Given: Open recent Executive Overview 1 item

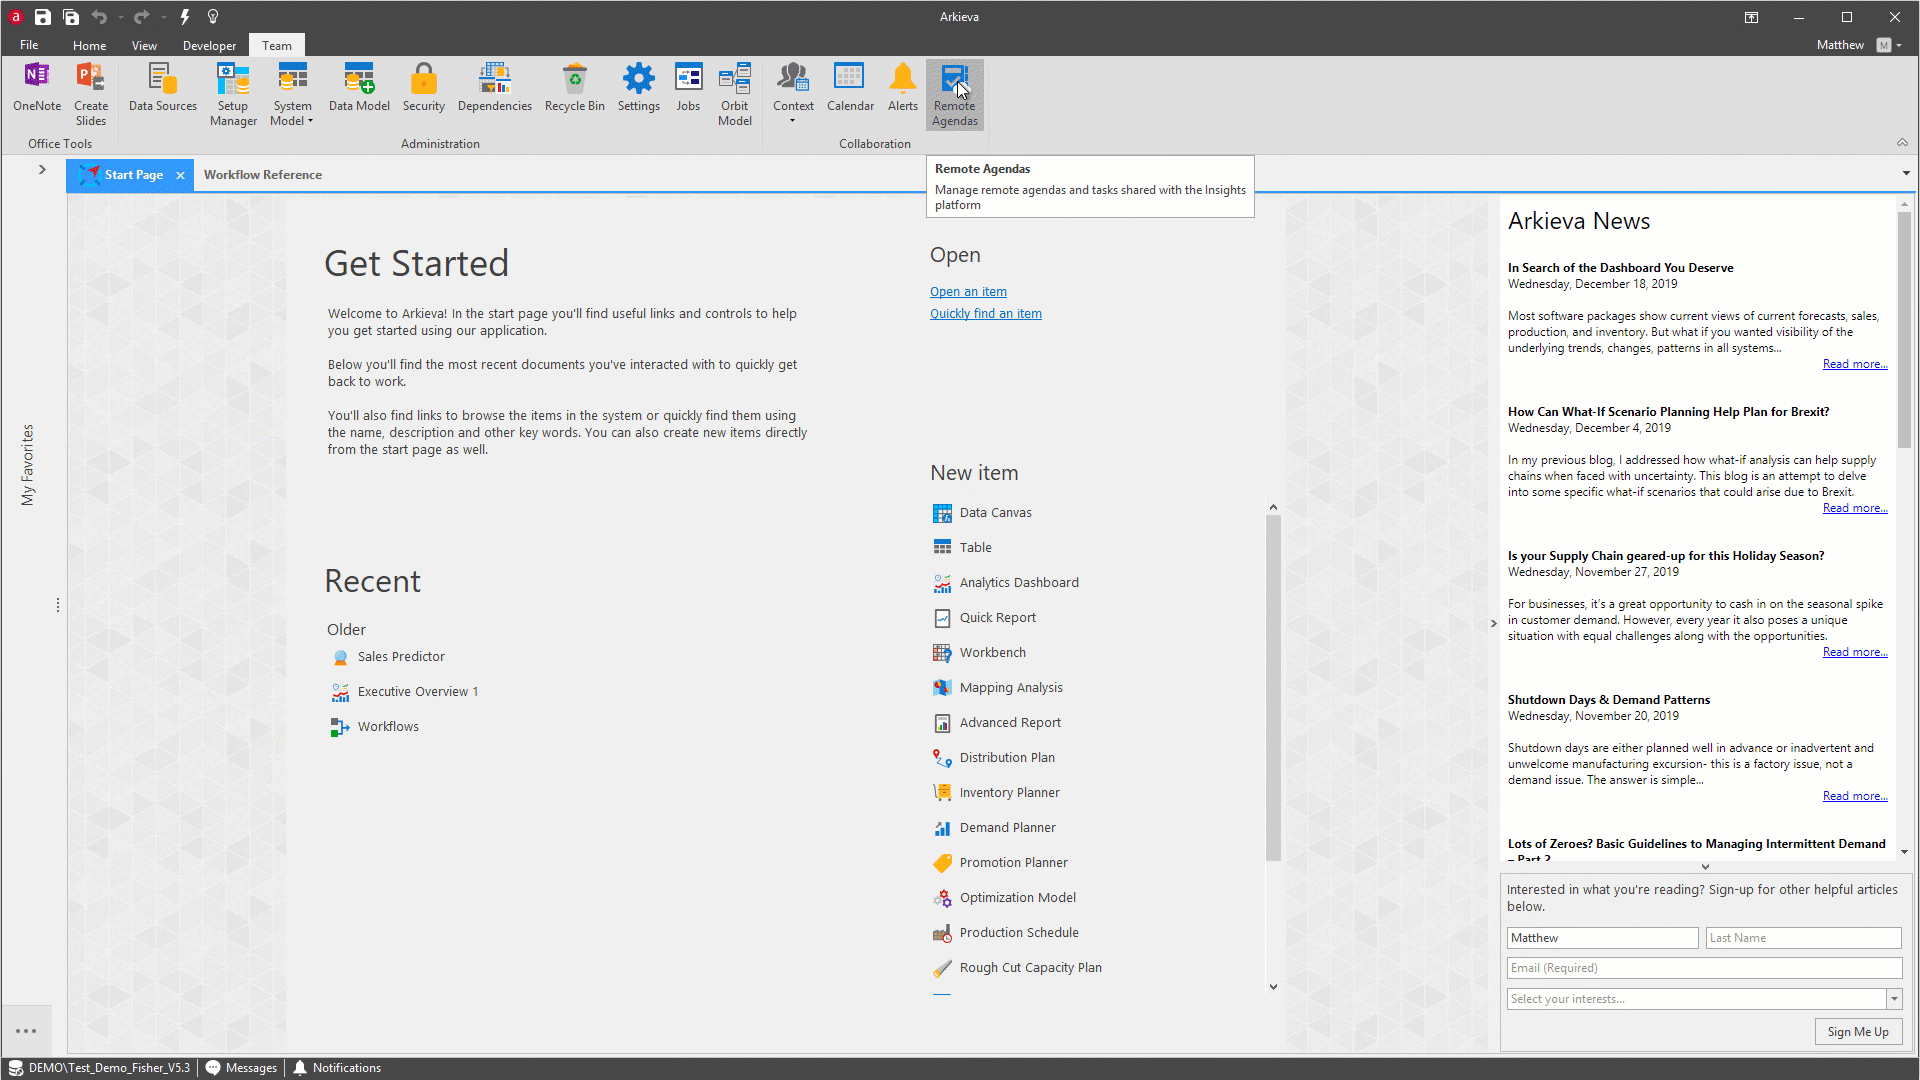Looking at the screenshot, I should click(405, 692).
